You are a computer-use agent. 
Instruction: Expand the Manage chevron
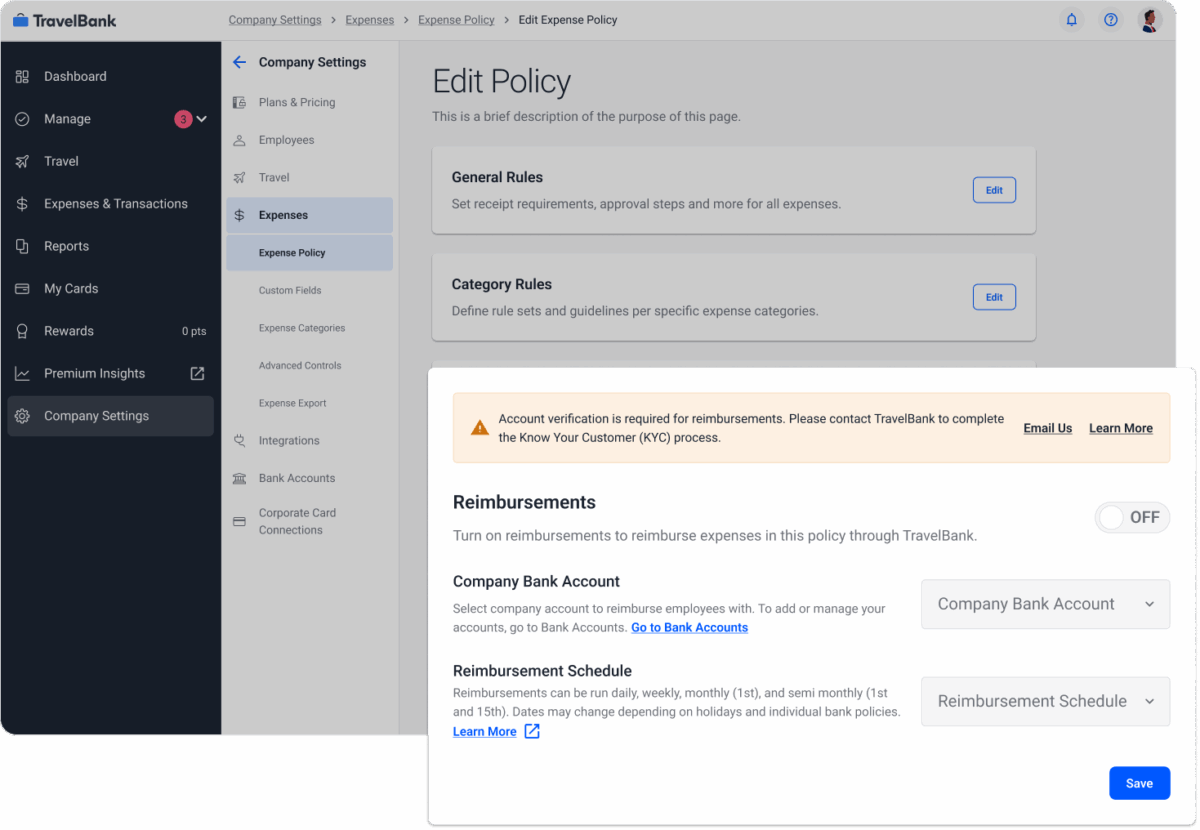tap(202, 119)
